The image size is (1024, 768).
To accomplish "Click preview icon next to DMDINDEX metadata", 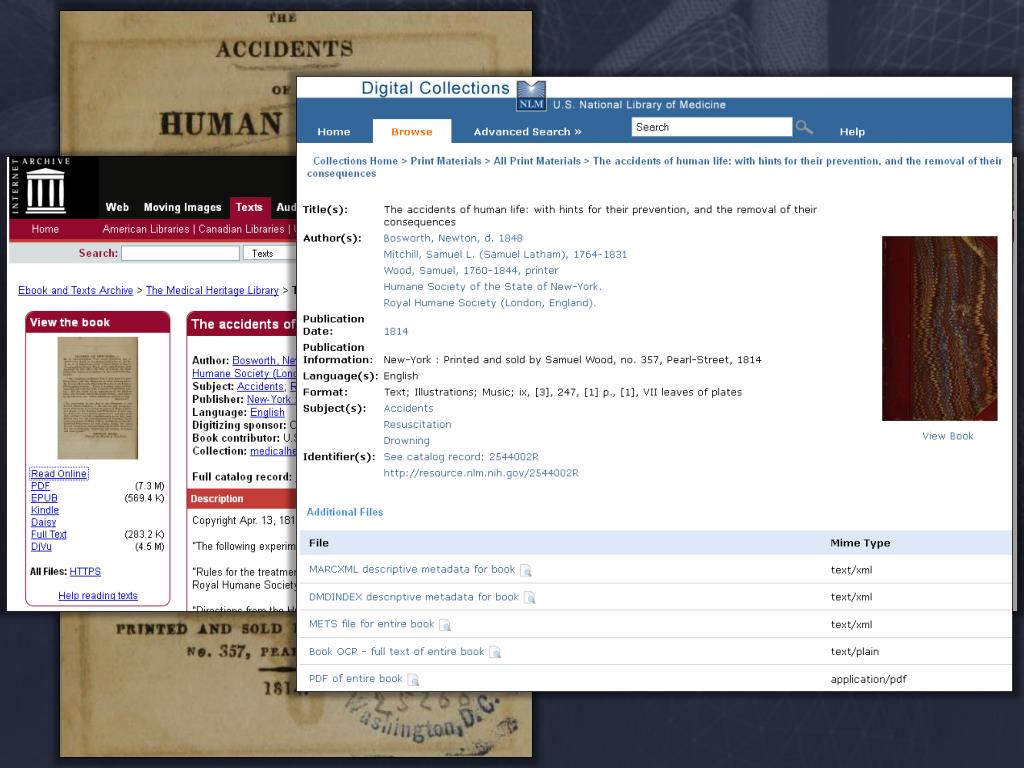I will (530, 598).
